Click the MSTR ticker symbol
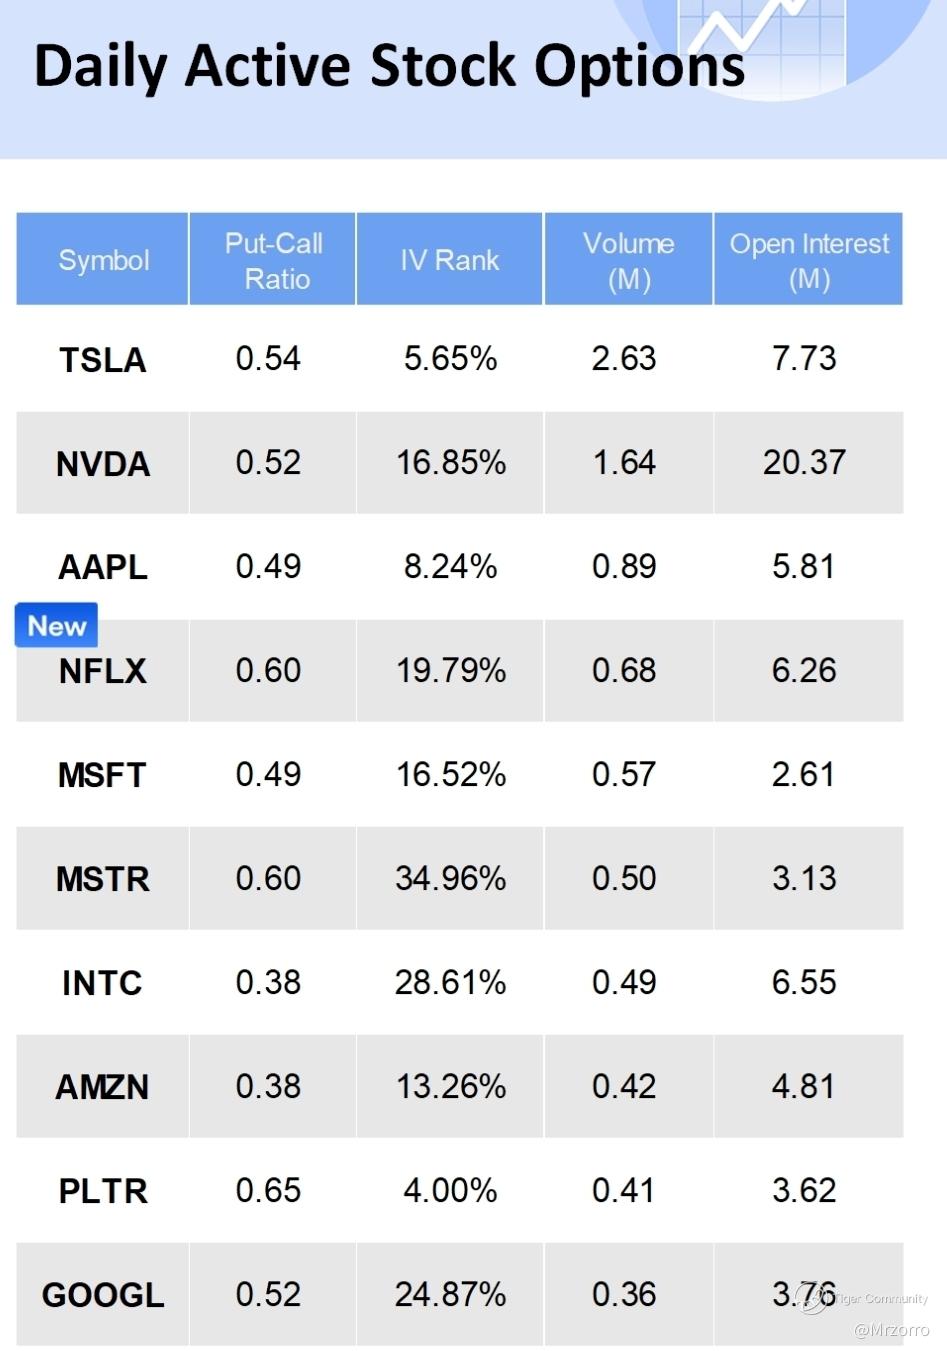The height and width of the screenshot is (1351, 947). coord(103,880)
